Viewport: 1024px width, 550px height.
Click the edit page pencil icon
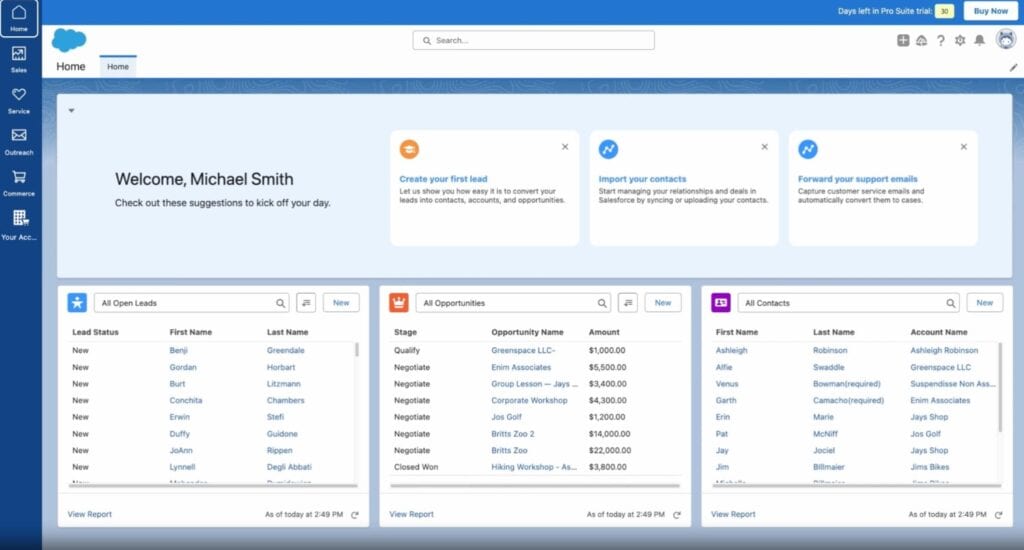(x=1013, y=67)
